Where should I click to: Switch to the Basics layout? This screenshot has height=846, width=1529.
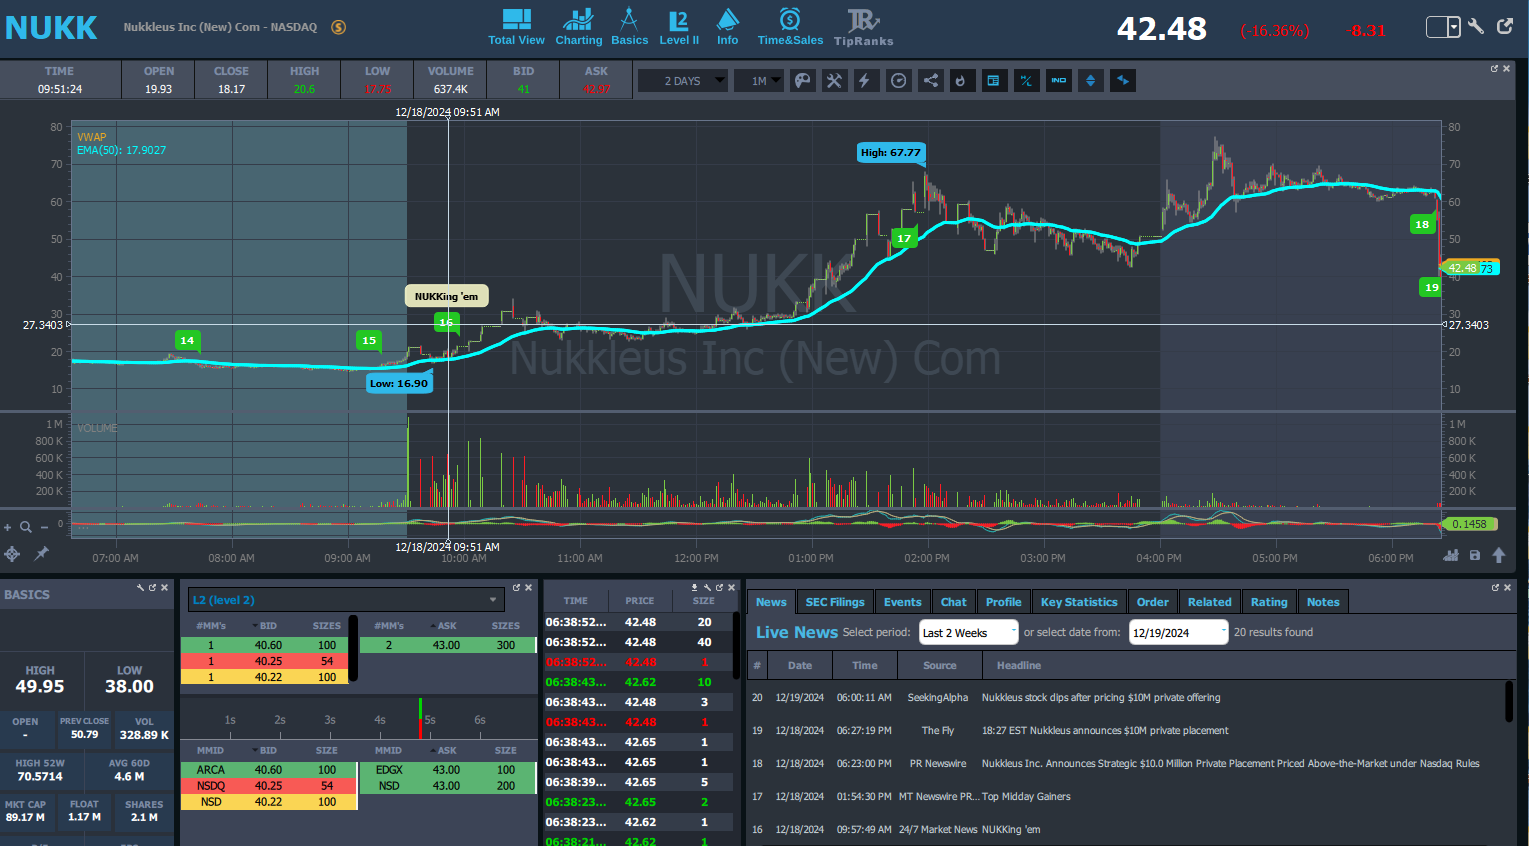tap(629, 27)
